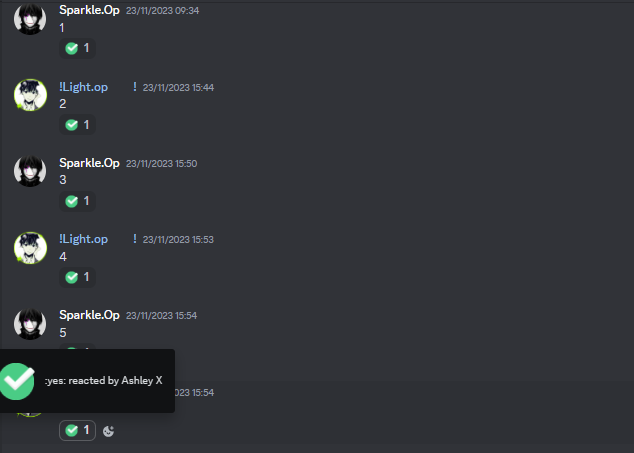
Task: Click the 23/11/2023 09:34 timestamp
Action: pyautogui.click(x=163, y=11)
